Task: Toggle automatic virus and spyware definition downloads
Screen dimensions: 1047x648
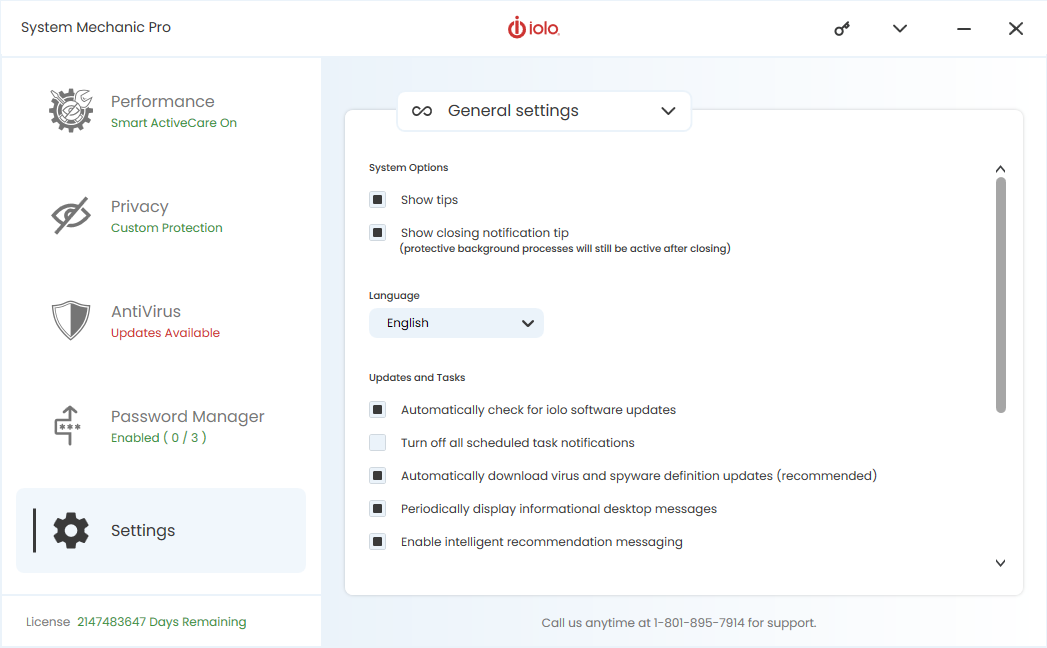Action: [377, 476]
